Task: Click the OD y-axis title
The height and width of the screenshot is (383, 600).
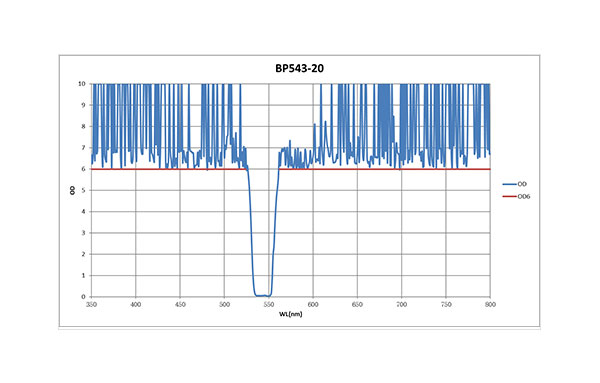Action: (72, 190)
